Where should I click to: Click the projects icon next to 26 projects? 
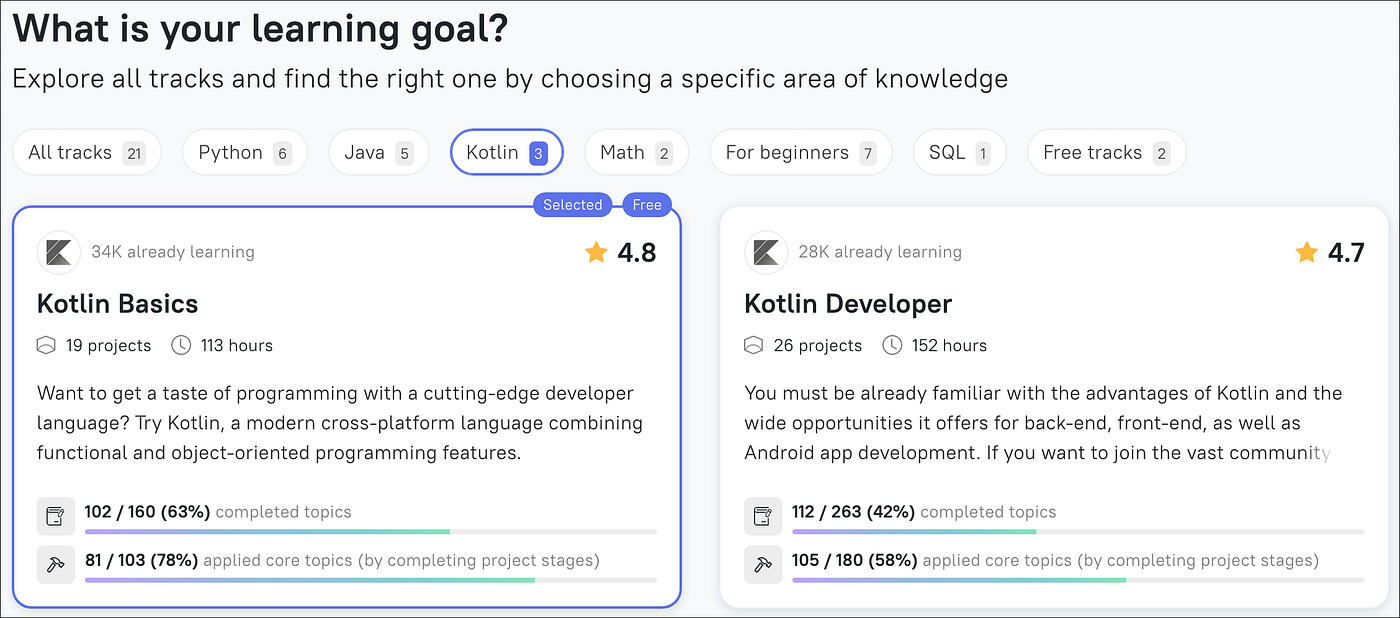[755, 346]
